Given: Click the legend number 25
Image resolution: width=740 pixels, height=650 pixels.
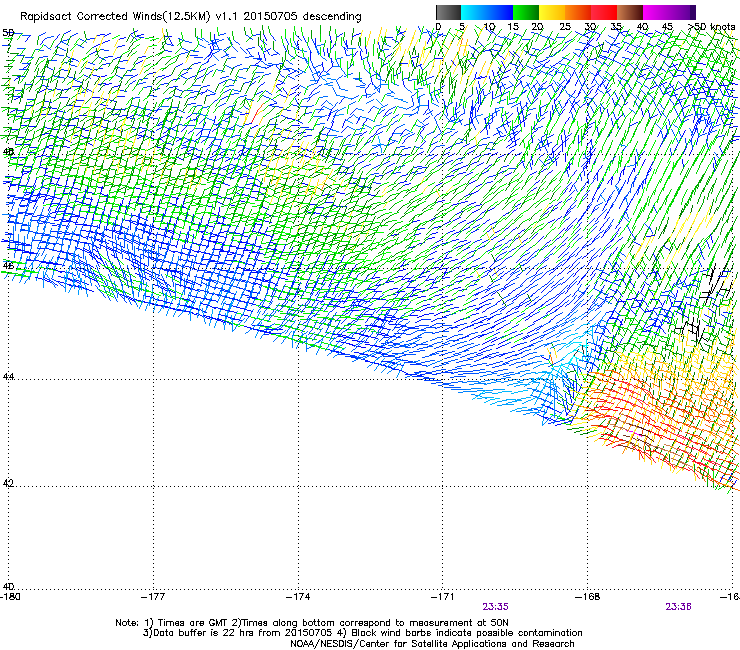Looking at the screenshot, I should (564, 26).
